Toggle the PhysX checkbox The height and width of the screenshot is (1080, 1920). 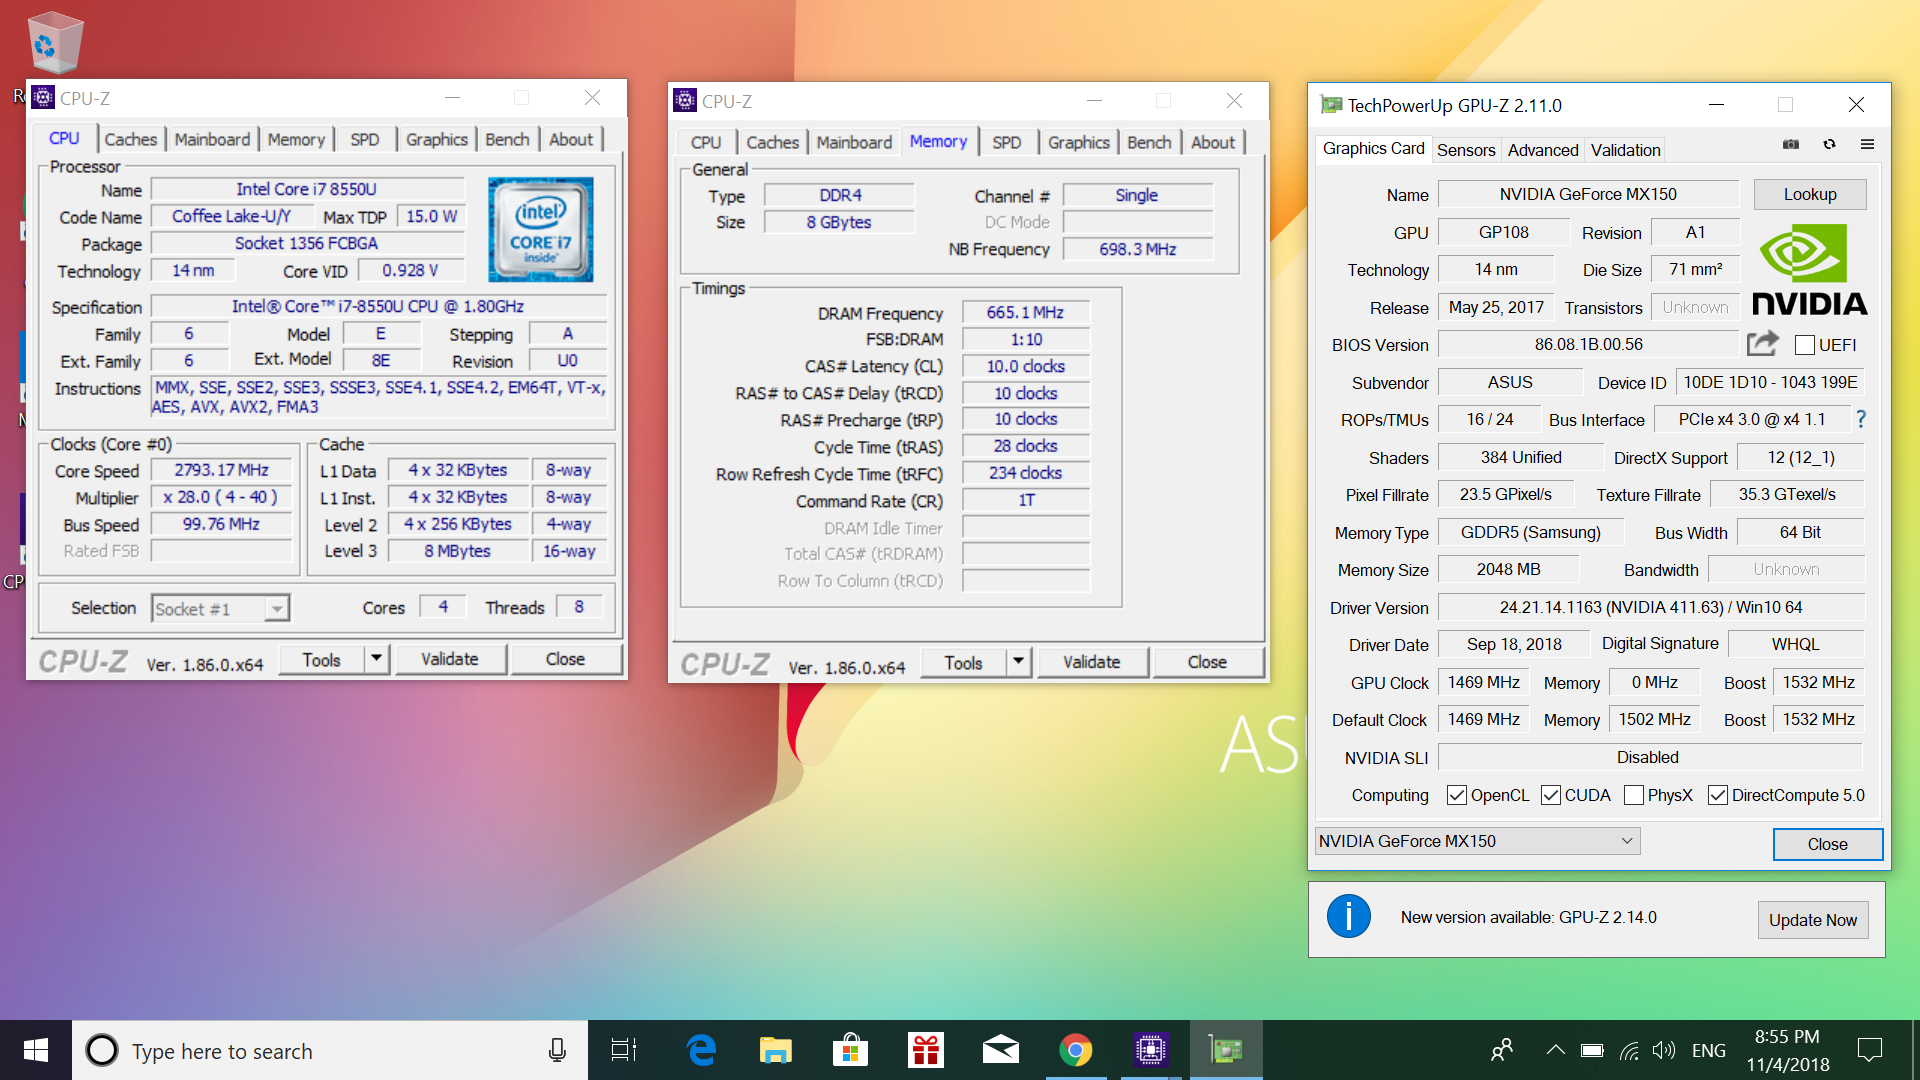pyautogui.click(x=1634, y=795)
